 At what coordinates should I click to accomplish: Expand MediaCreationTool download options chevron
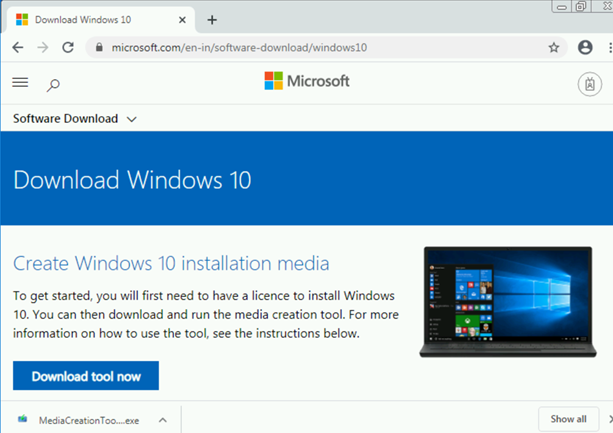163,420
